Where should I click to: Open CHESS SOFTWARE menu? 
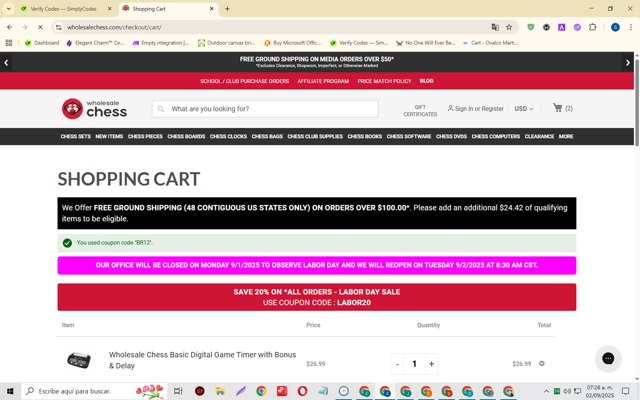pos(409,136)
